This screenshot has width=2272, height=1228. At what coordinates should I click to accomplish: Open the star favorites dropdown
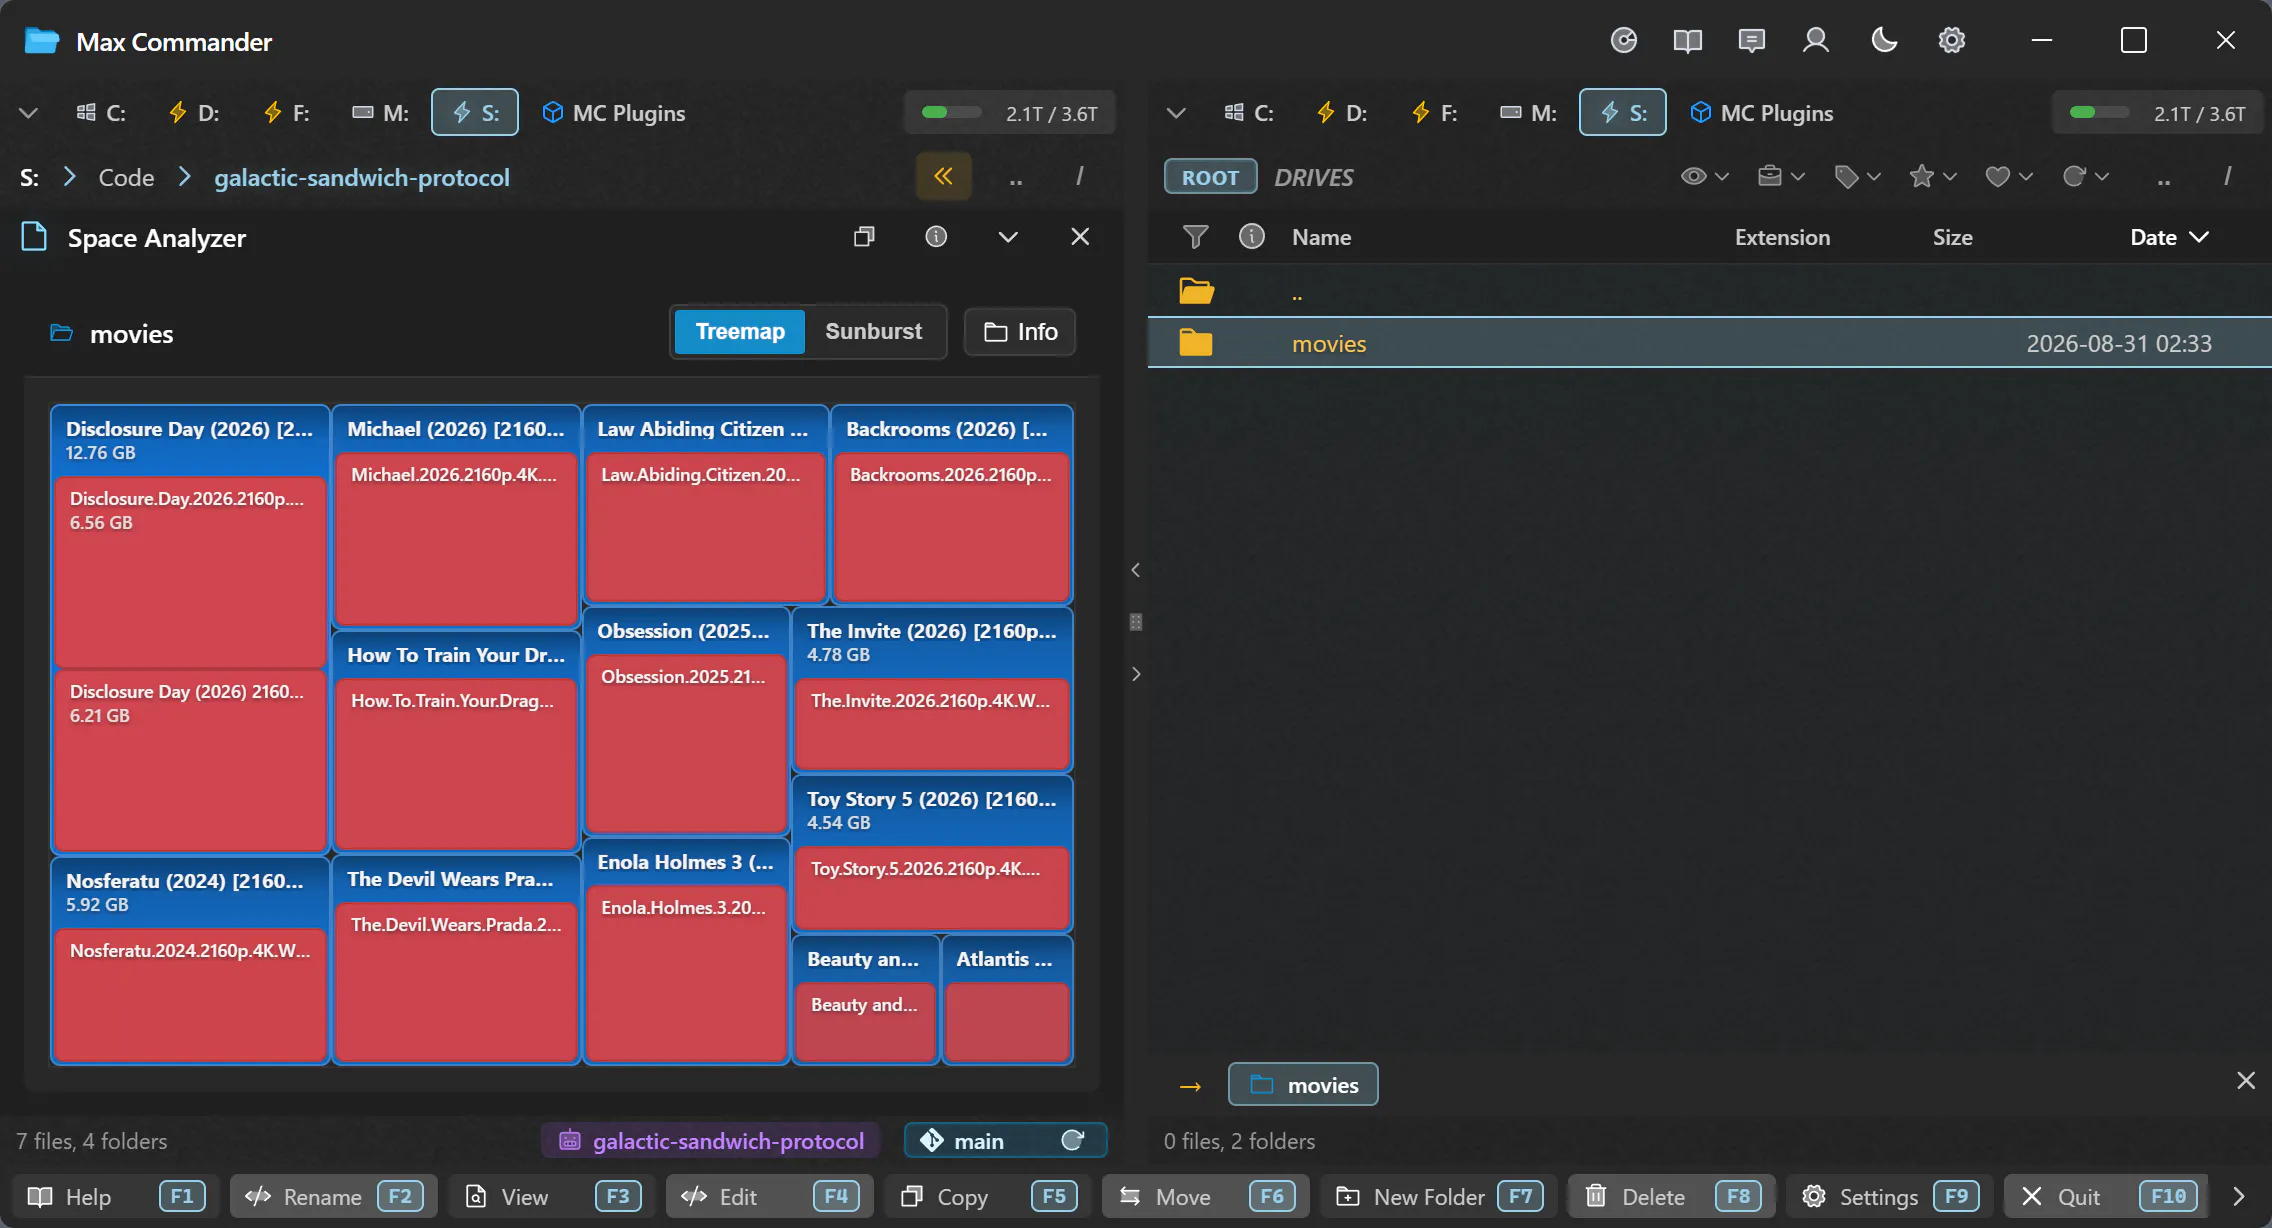click(x=1932, y=177)
